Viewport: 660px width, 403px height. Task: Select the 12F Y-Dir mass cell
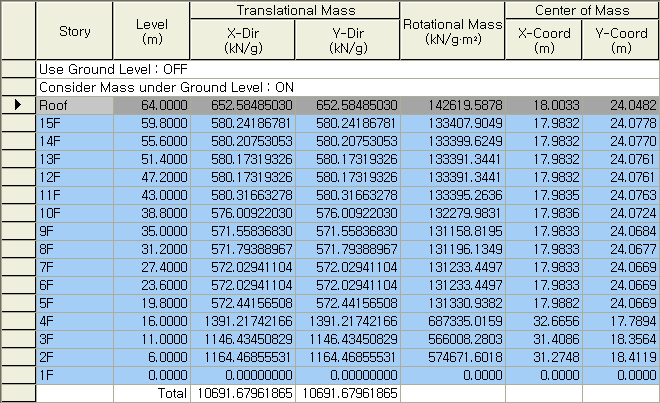348,177
